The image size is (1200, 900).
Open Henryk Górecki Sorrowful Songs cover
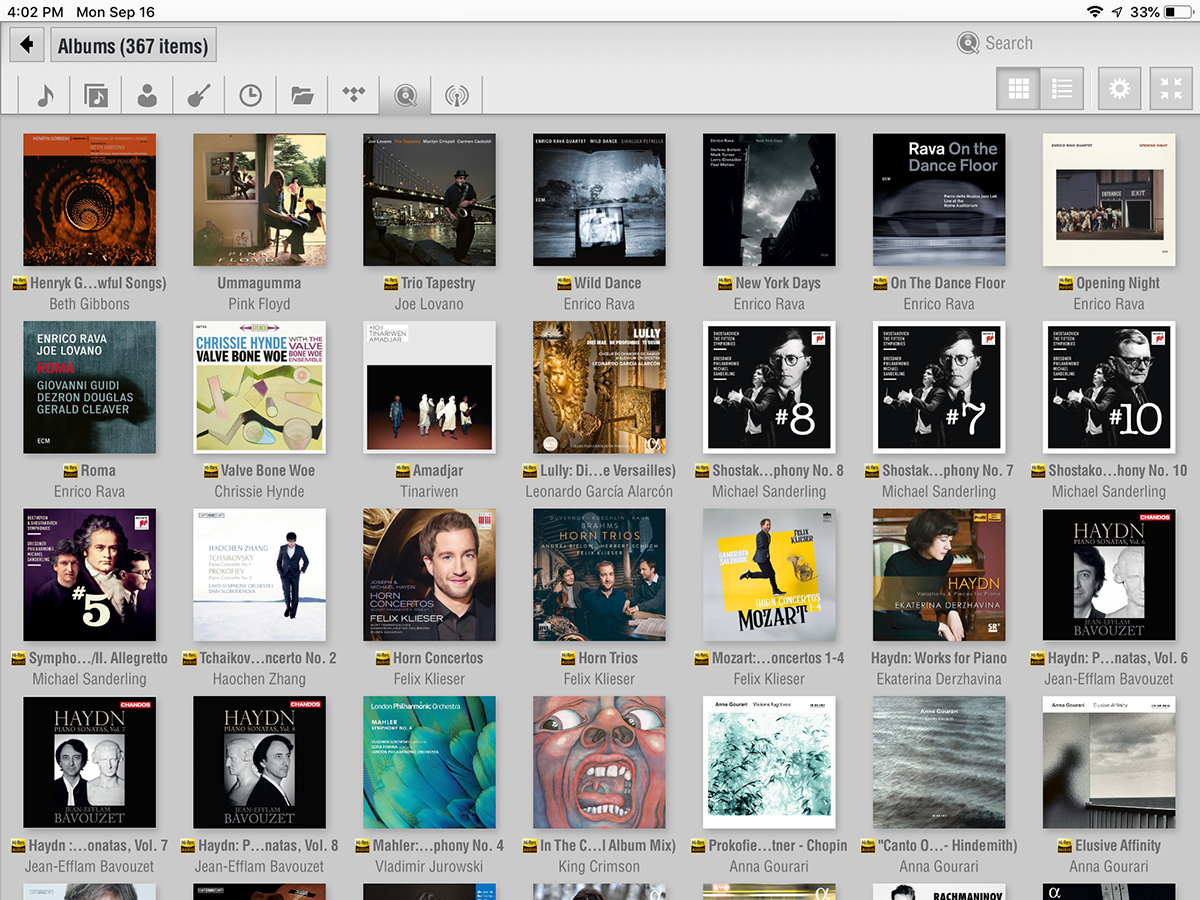pos(89,200)
